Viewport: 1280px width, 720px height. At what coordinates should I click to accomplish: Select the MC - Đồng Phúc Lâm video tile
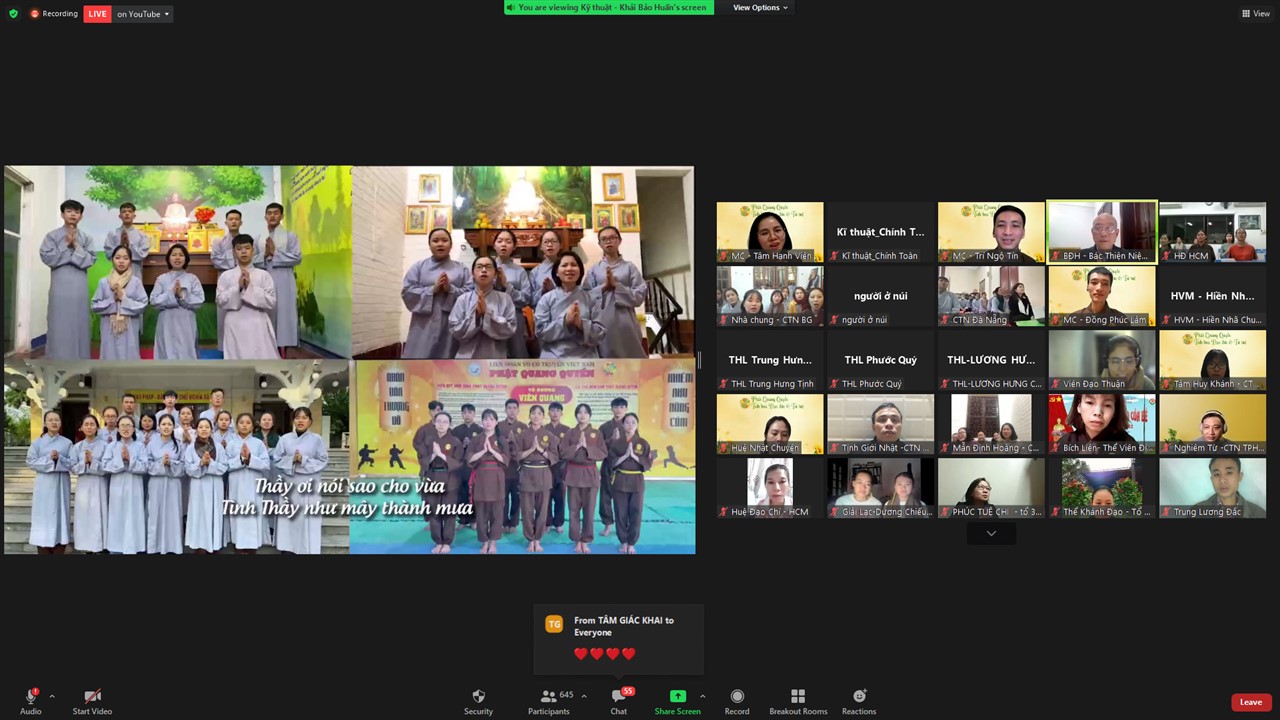1102,297
